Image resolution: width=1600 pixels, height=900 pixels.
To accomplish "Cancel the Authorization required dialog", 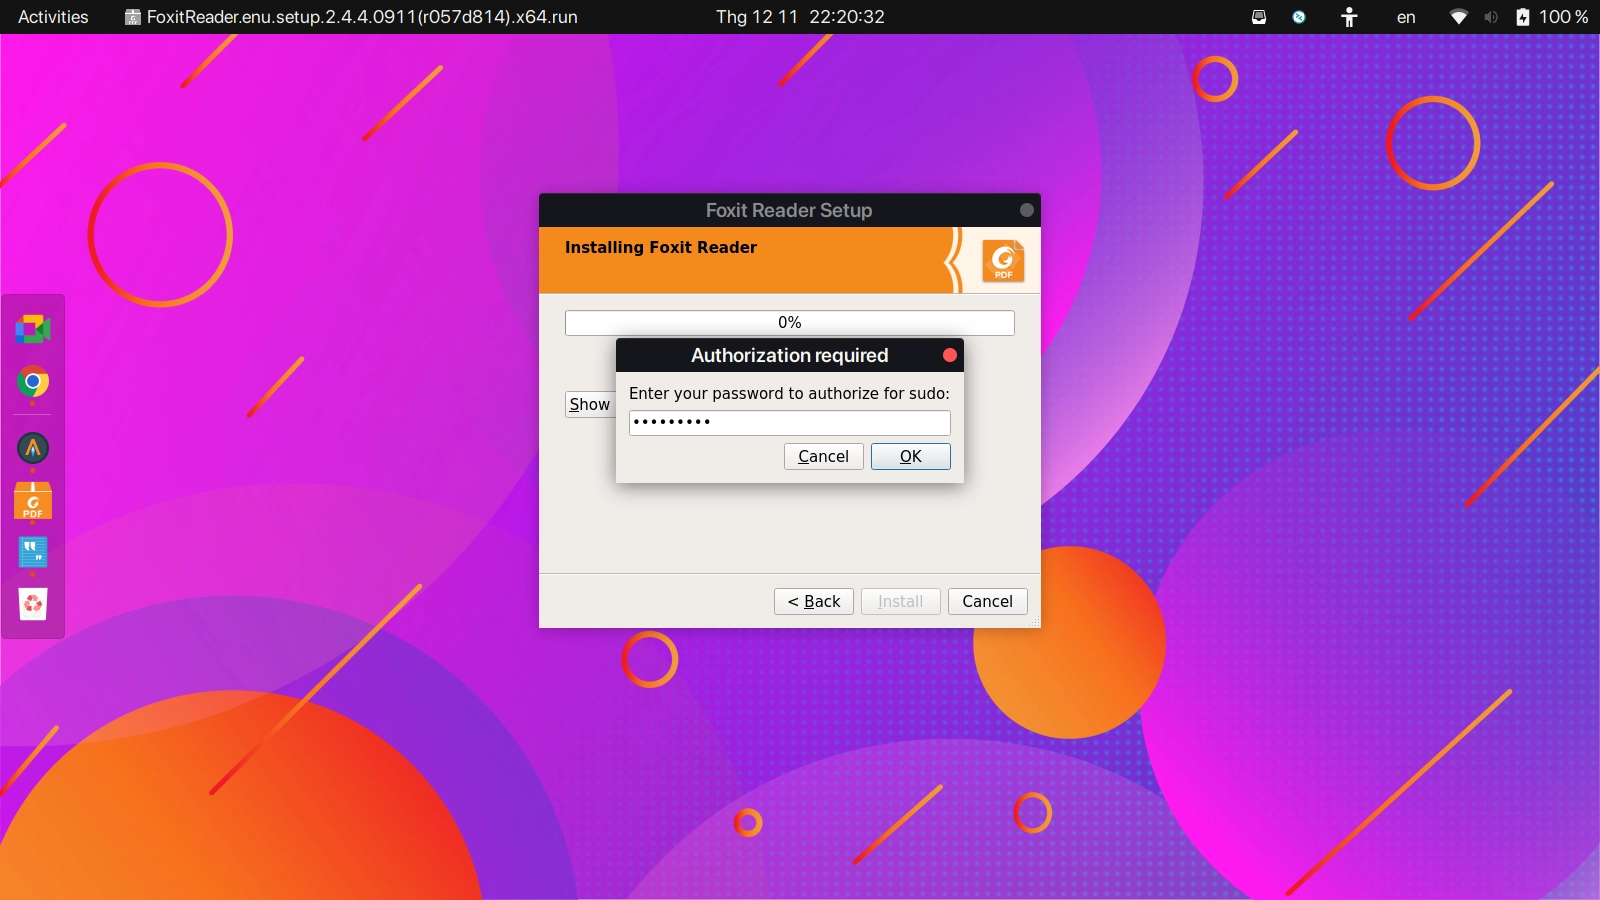I will pos(823,456).
